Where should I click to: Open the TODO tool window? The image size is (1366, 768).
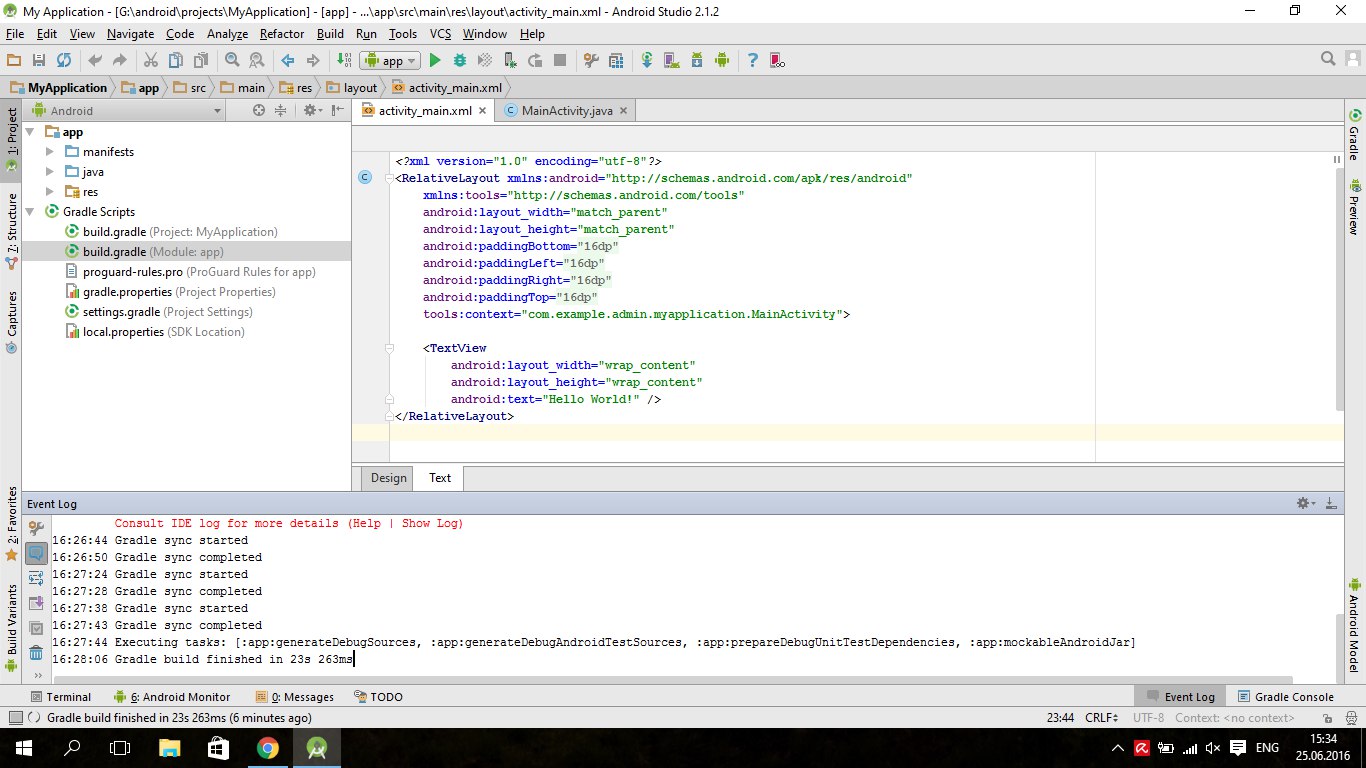click(378, 697)
